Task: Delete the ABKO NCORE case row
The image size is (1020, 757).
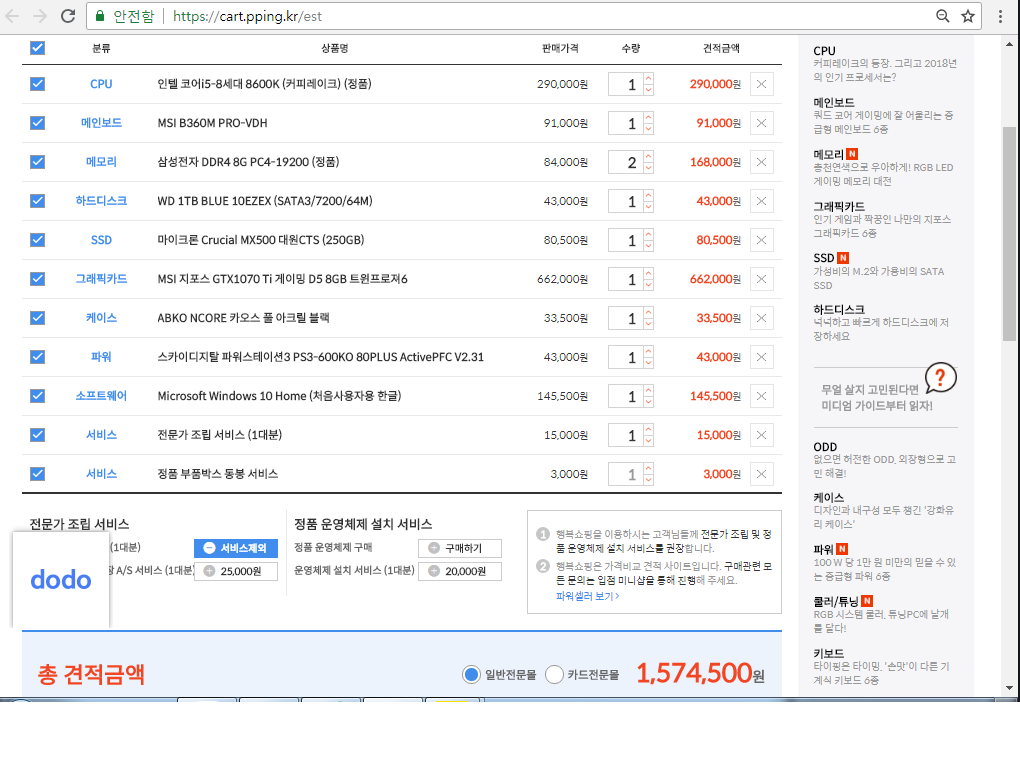Action: point(761,318)
